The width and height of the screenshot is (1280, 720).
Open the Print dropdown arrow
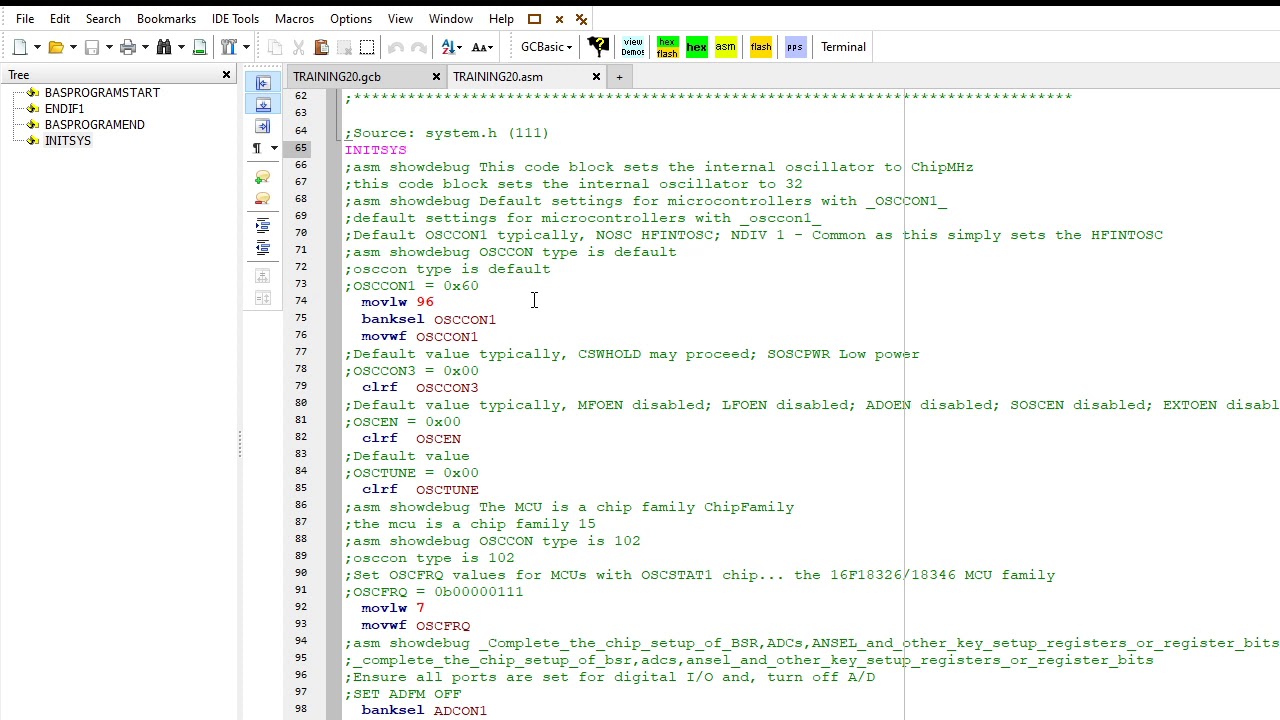pyautogui.click(x=145, y=47)
